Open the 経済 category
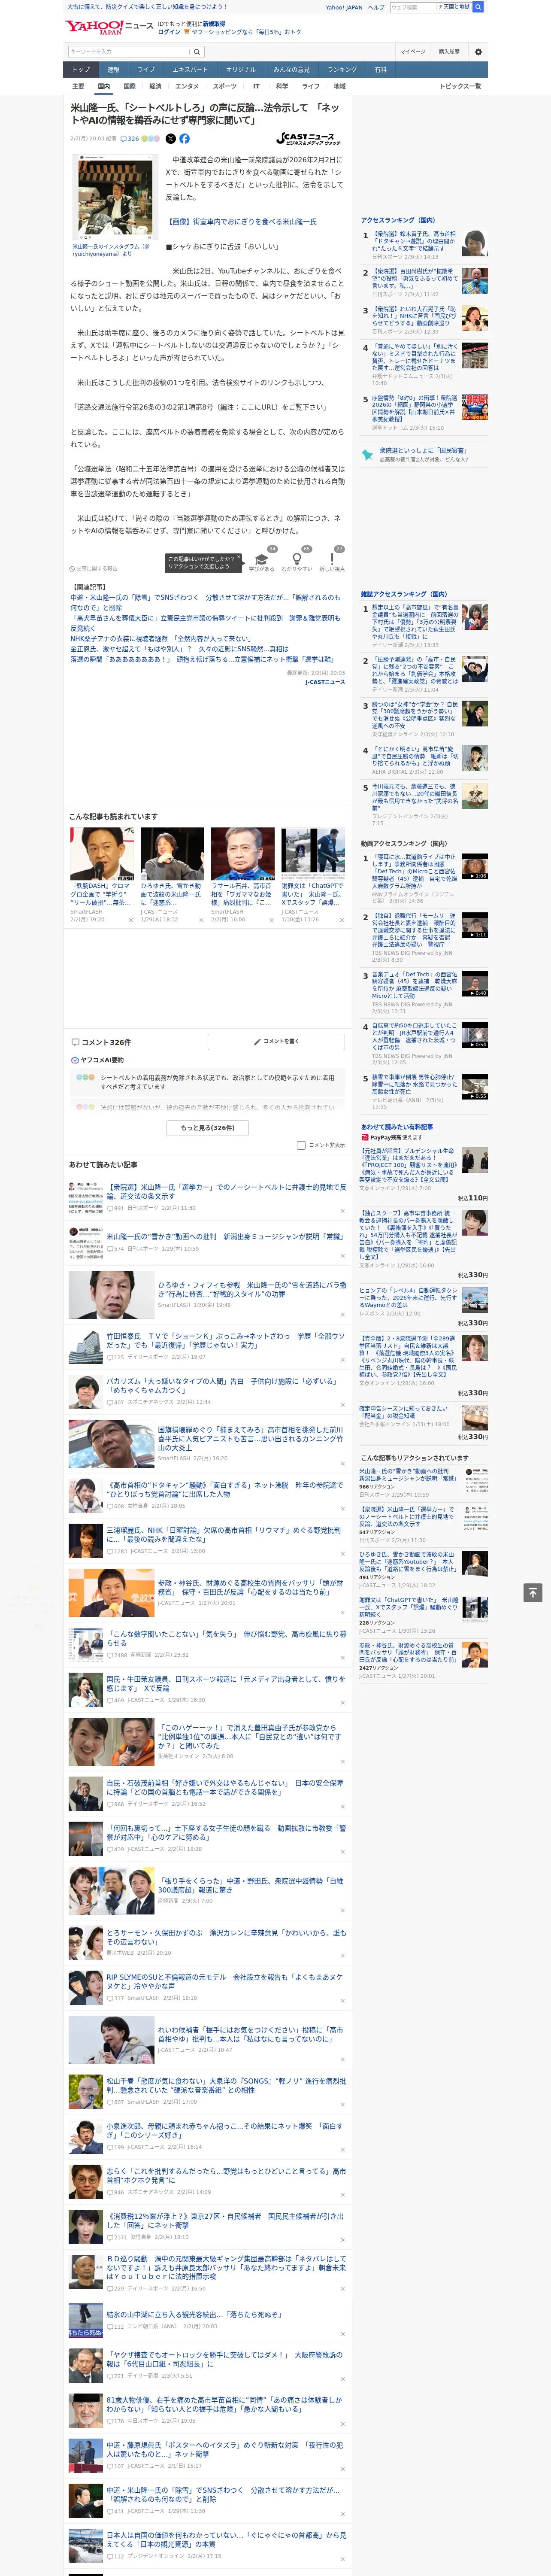 point(155,87)
